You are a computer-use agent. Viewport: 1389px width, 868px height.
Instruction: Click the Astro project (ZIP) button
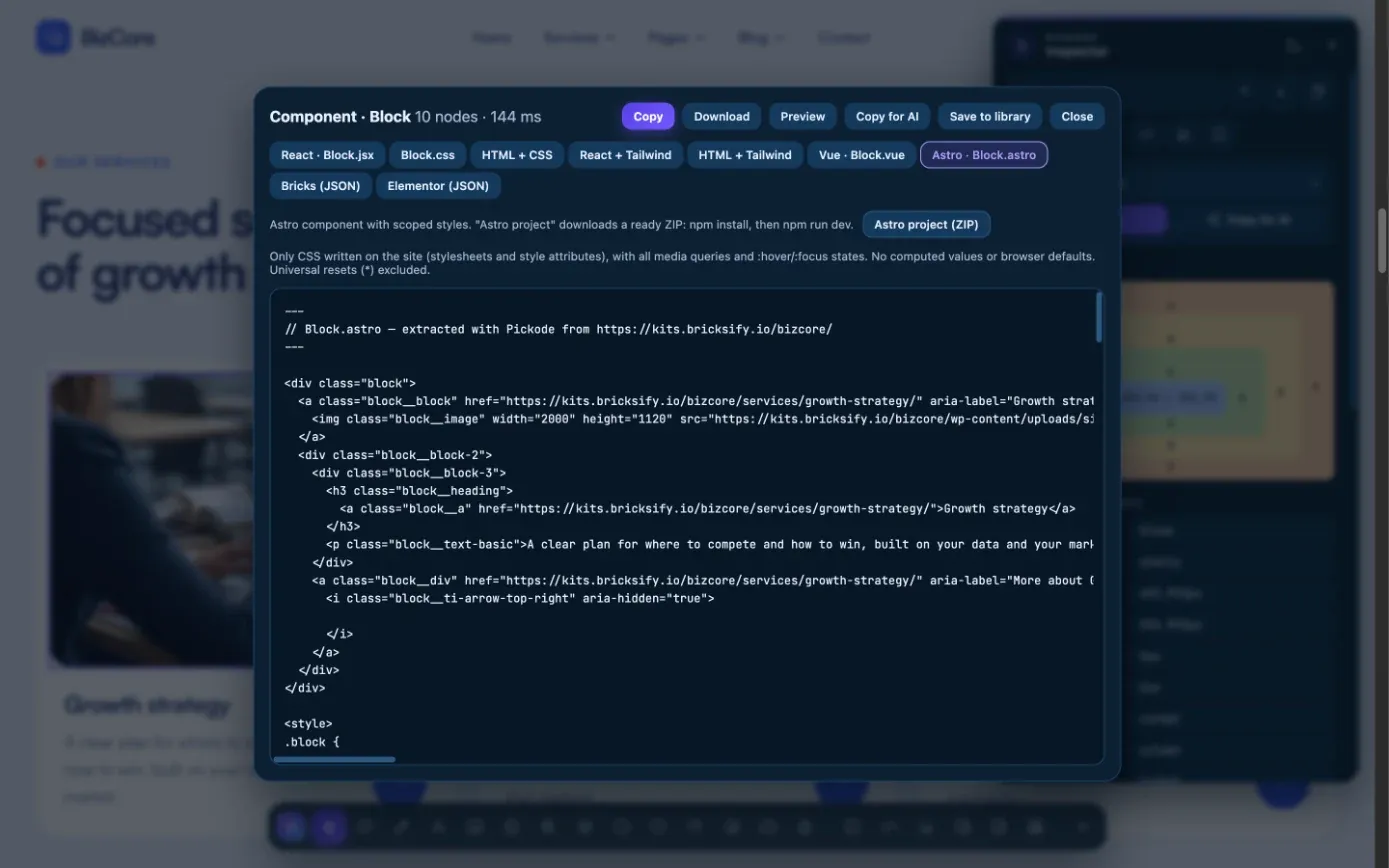coord(926,225)
